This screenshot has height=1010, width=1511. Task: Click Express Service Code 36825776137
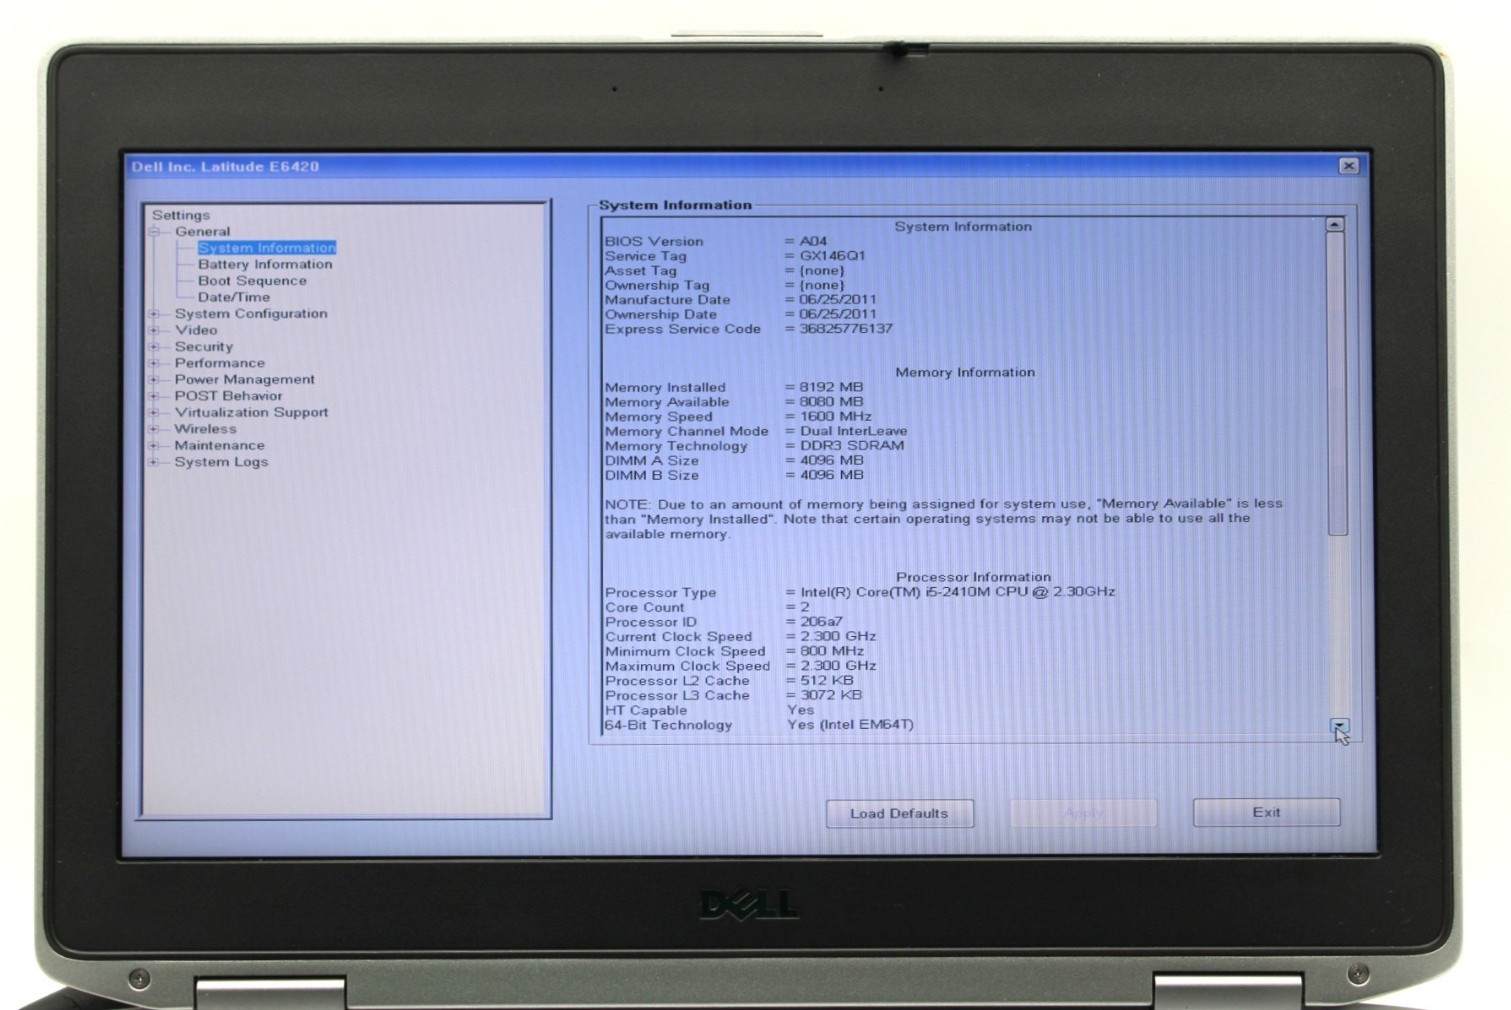click(845, 329)
